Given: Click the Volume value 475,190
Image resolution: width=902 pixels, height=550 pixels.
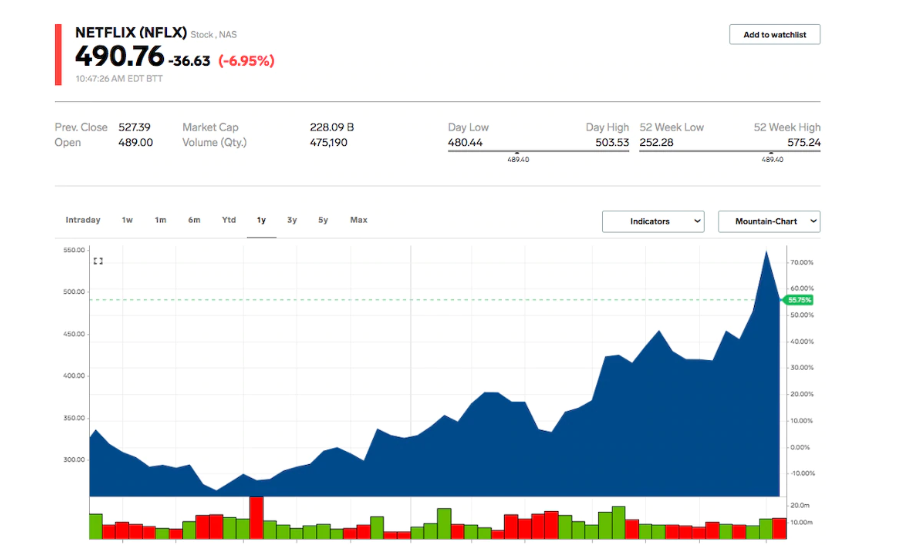Looking at the screenshot, I should click(328, 143).
